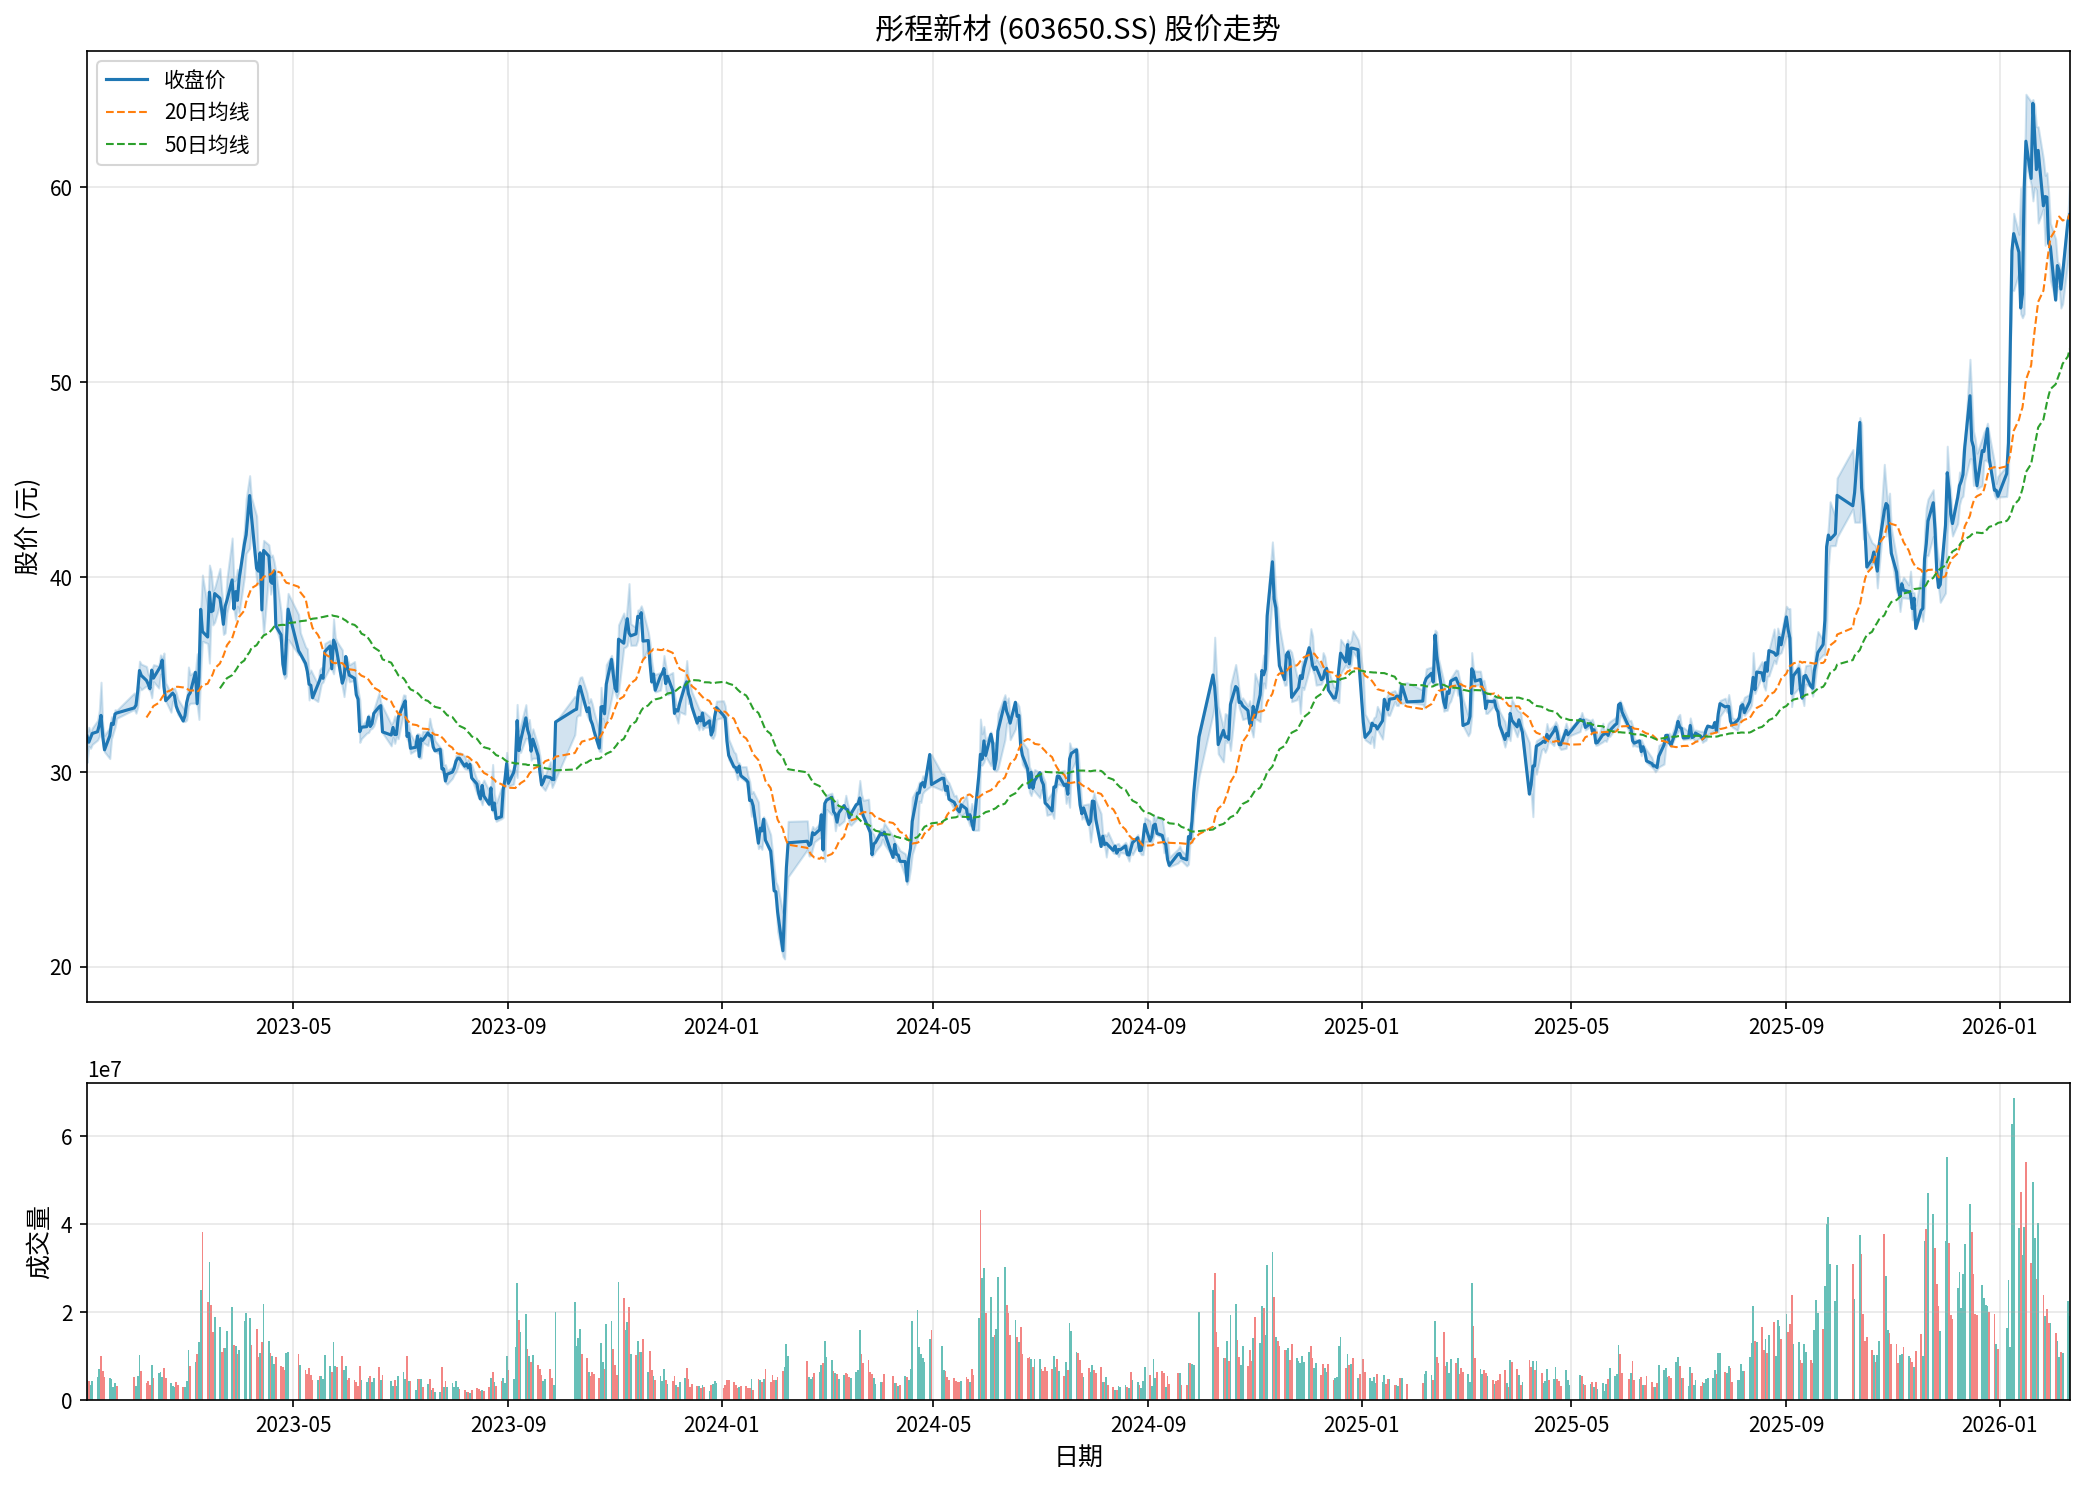Click the 50日均线 green dashed legend sample
2084x1486 pixels.
pyautogui.click(x=127, y=145)
